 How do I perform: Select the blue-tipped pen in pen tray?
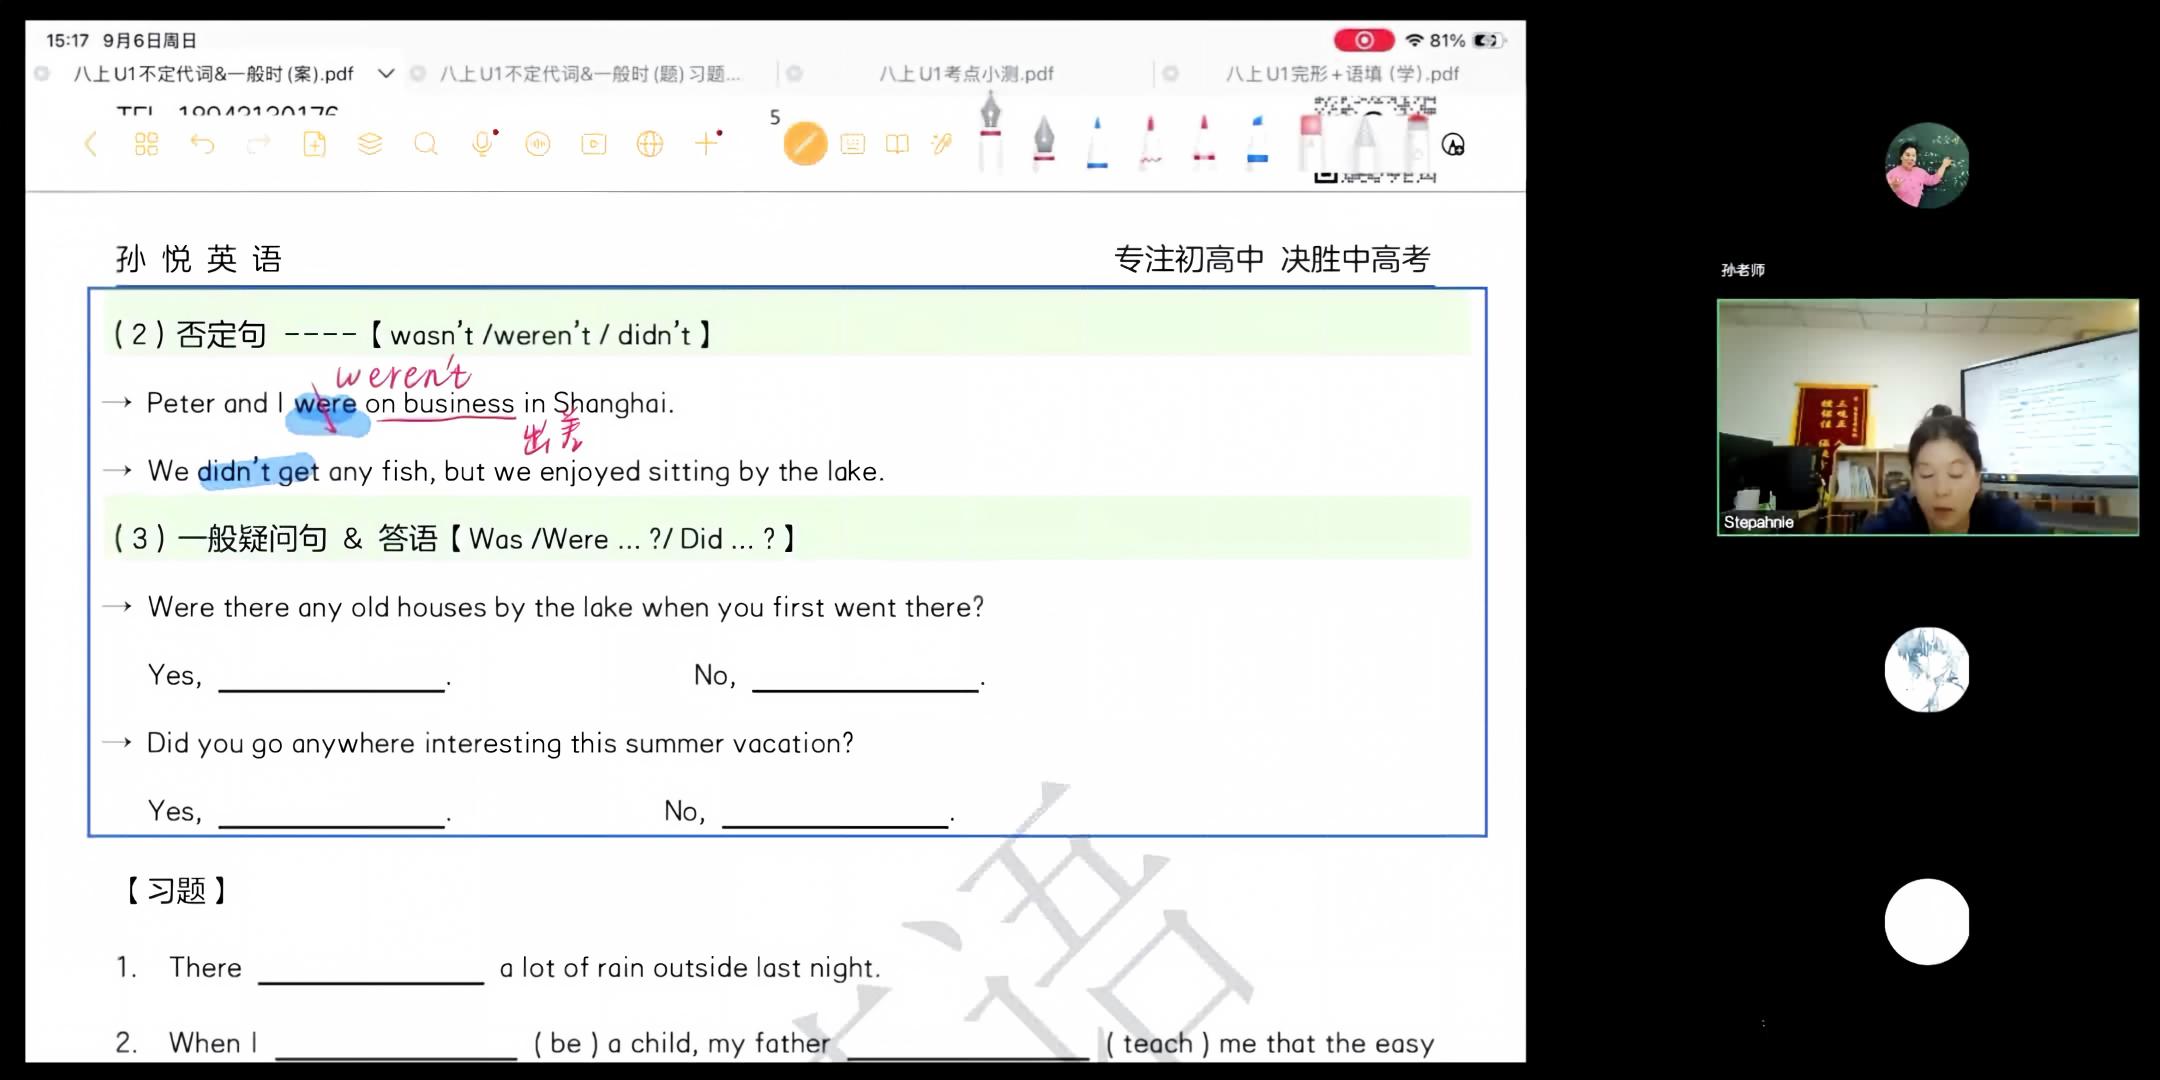pyautogui.click(x=1097, y=142)
